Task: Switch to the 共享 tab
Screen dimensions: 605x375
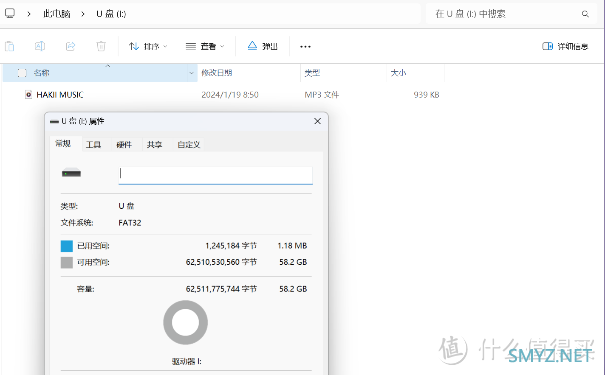Action: point(154,145)
